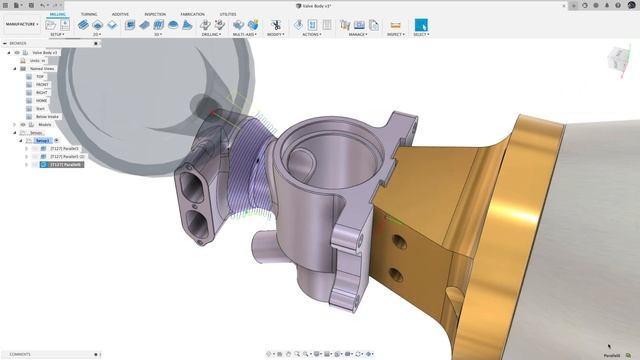Switch to the UTILITIES tab

click(x=228, y=14)
